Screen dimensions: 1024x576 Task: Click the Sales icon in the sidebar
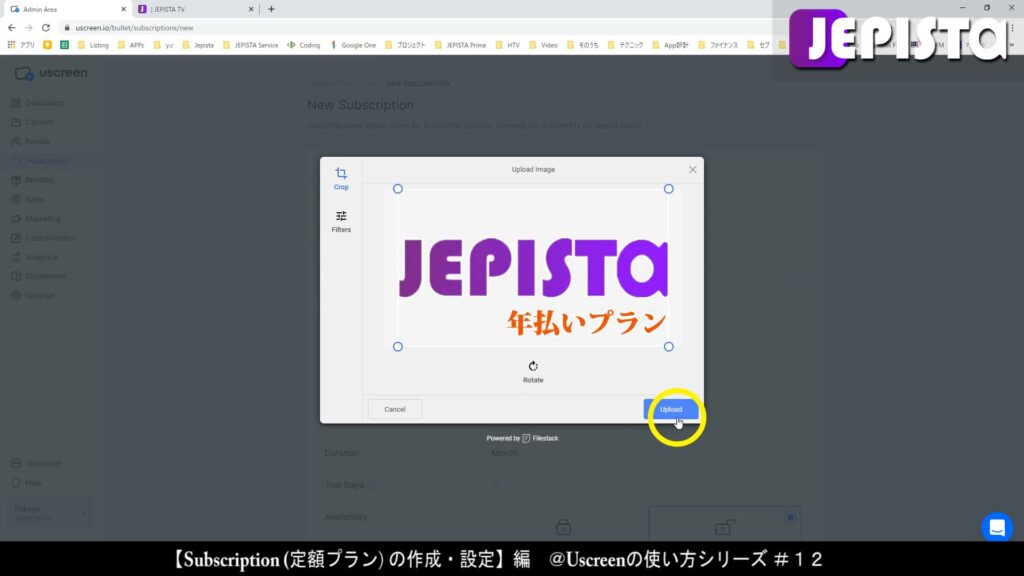point(16,199)
